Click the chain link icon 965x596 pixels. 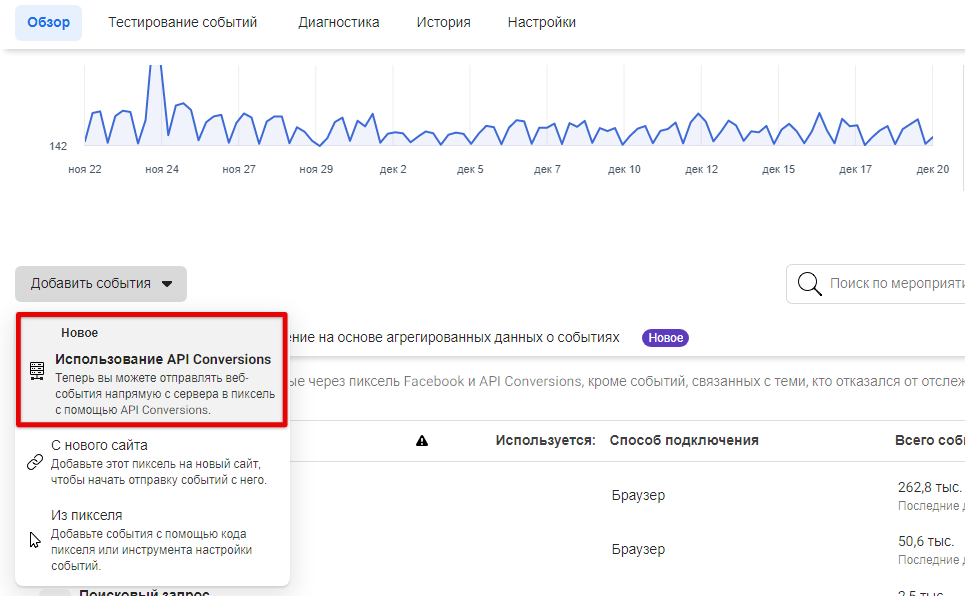[35, 462]
